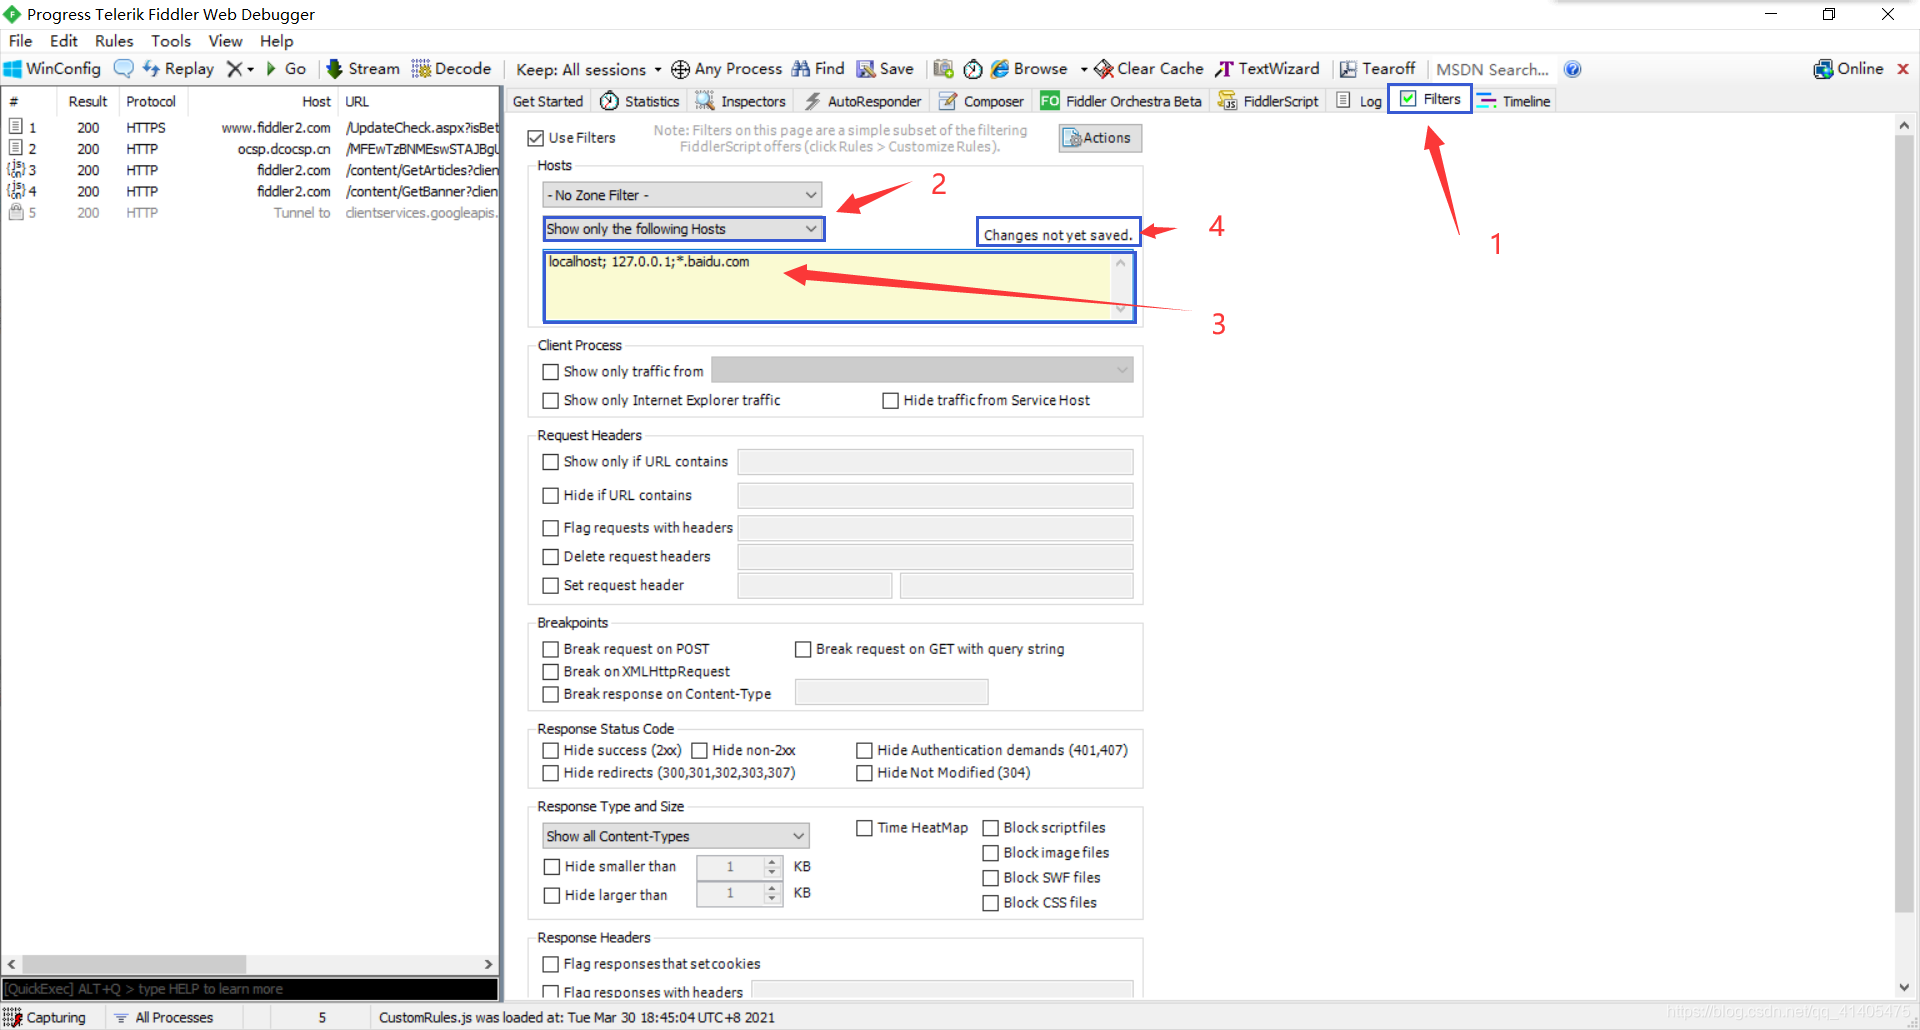Image resolution: width=1920 pixels, height=1030 pixels.
Task: Enable Time HeatMap
Action: point(864,828)
